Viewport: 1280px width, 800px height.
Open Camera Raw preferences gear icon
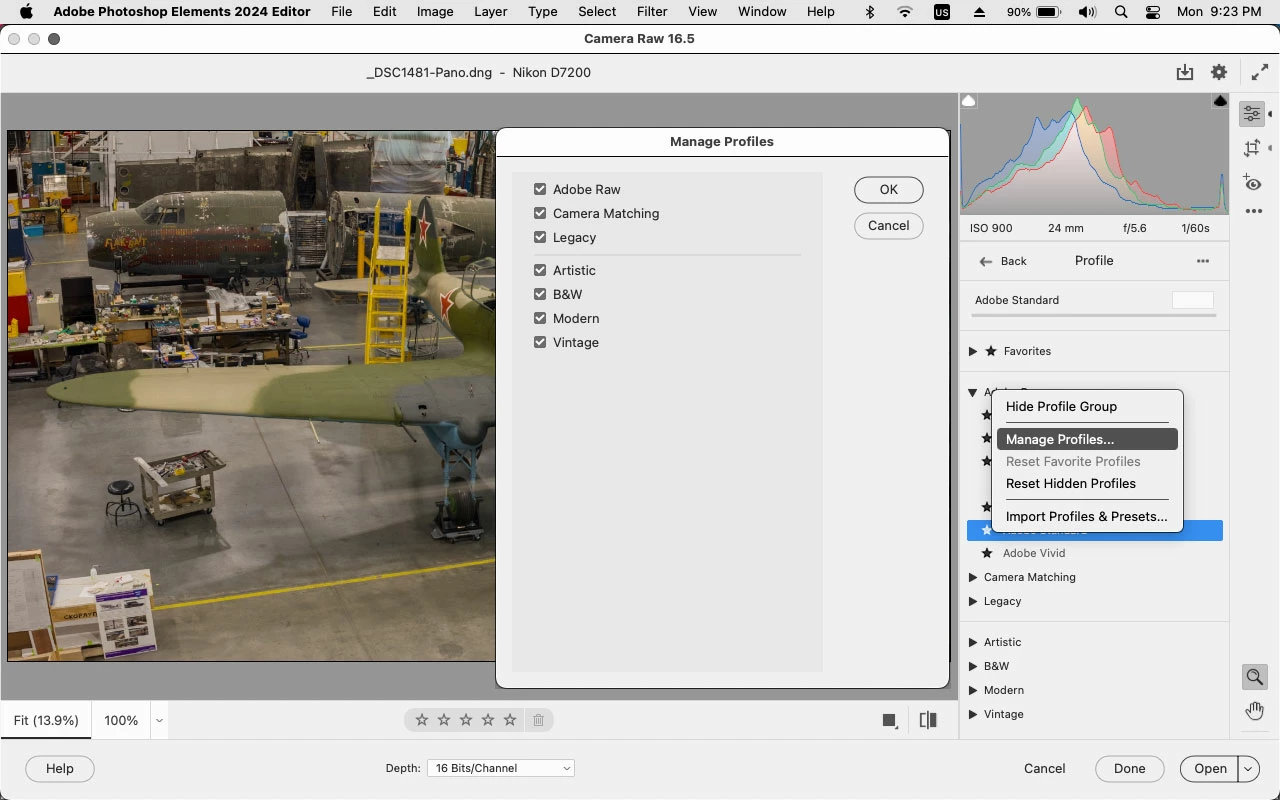pos(1218,72)
